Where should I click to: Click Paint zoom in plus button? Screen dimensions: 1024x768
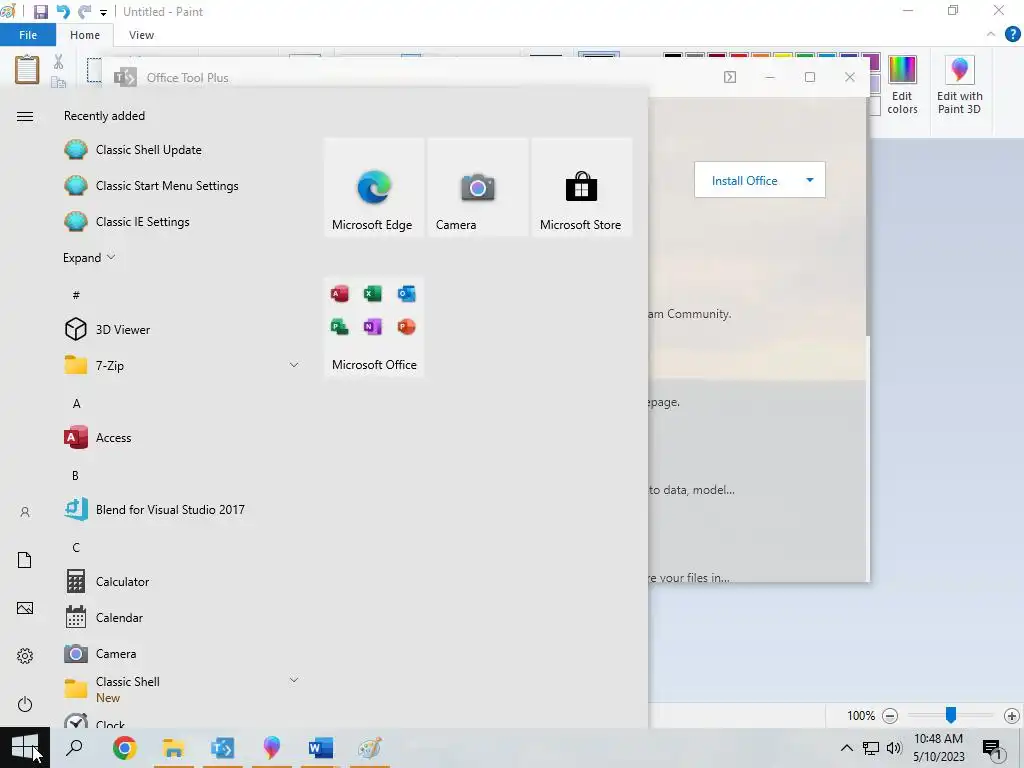coord(1012,716)
